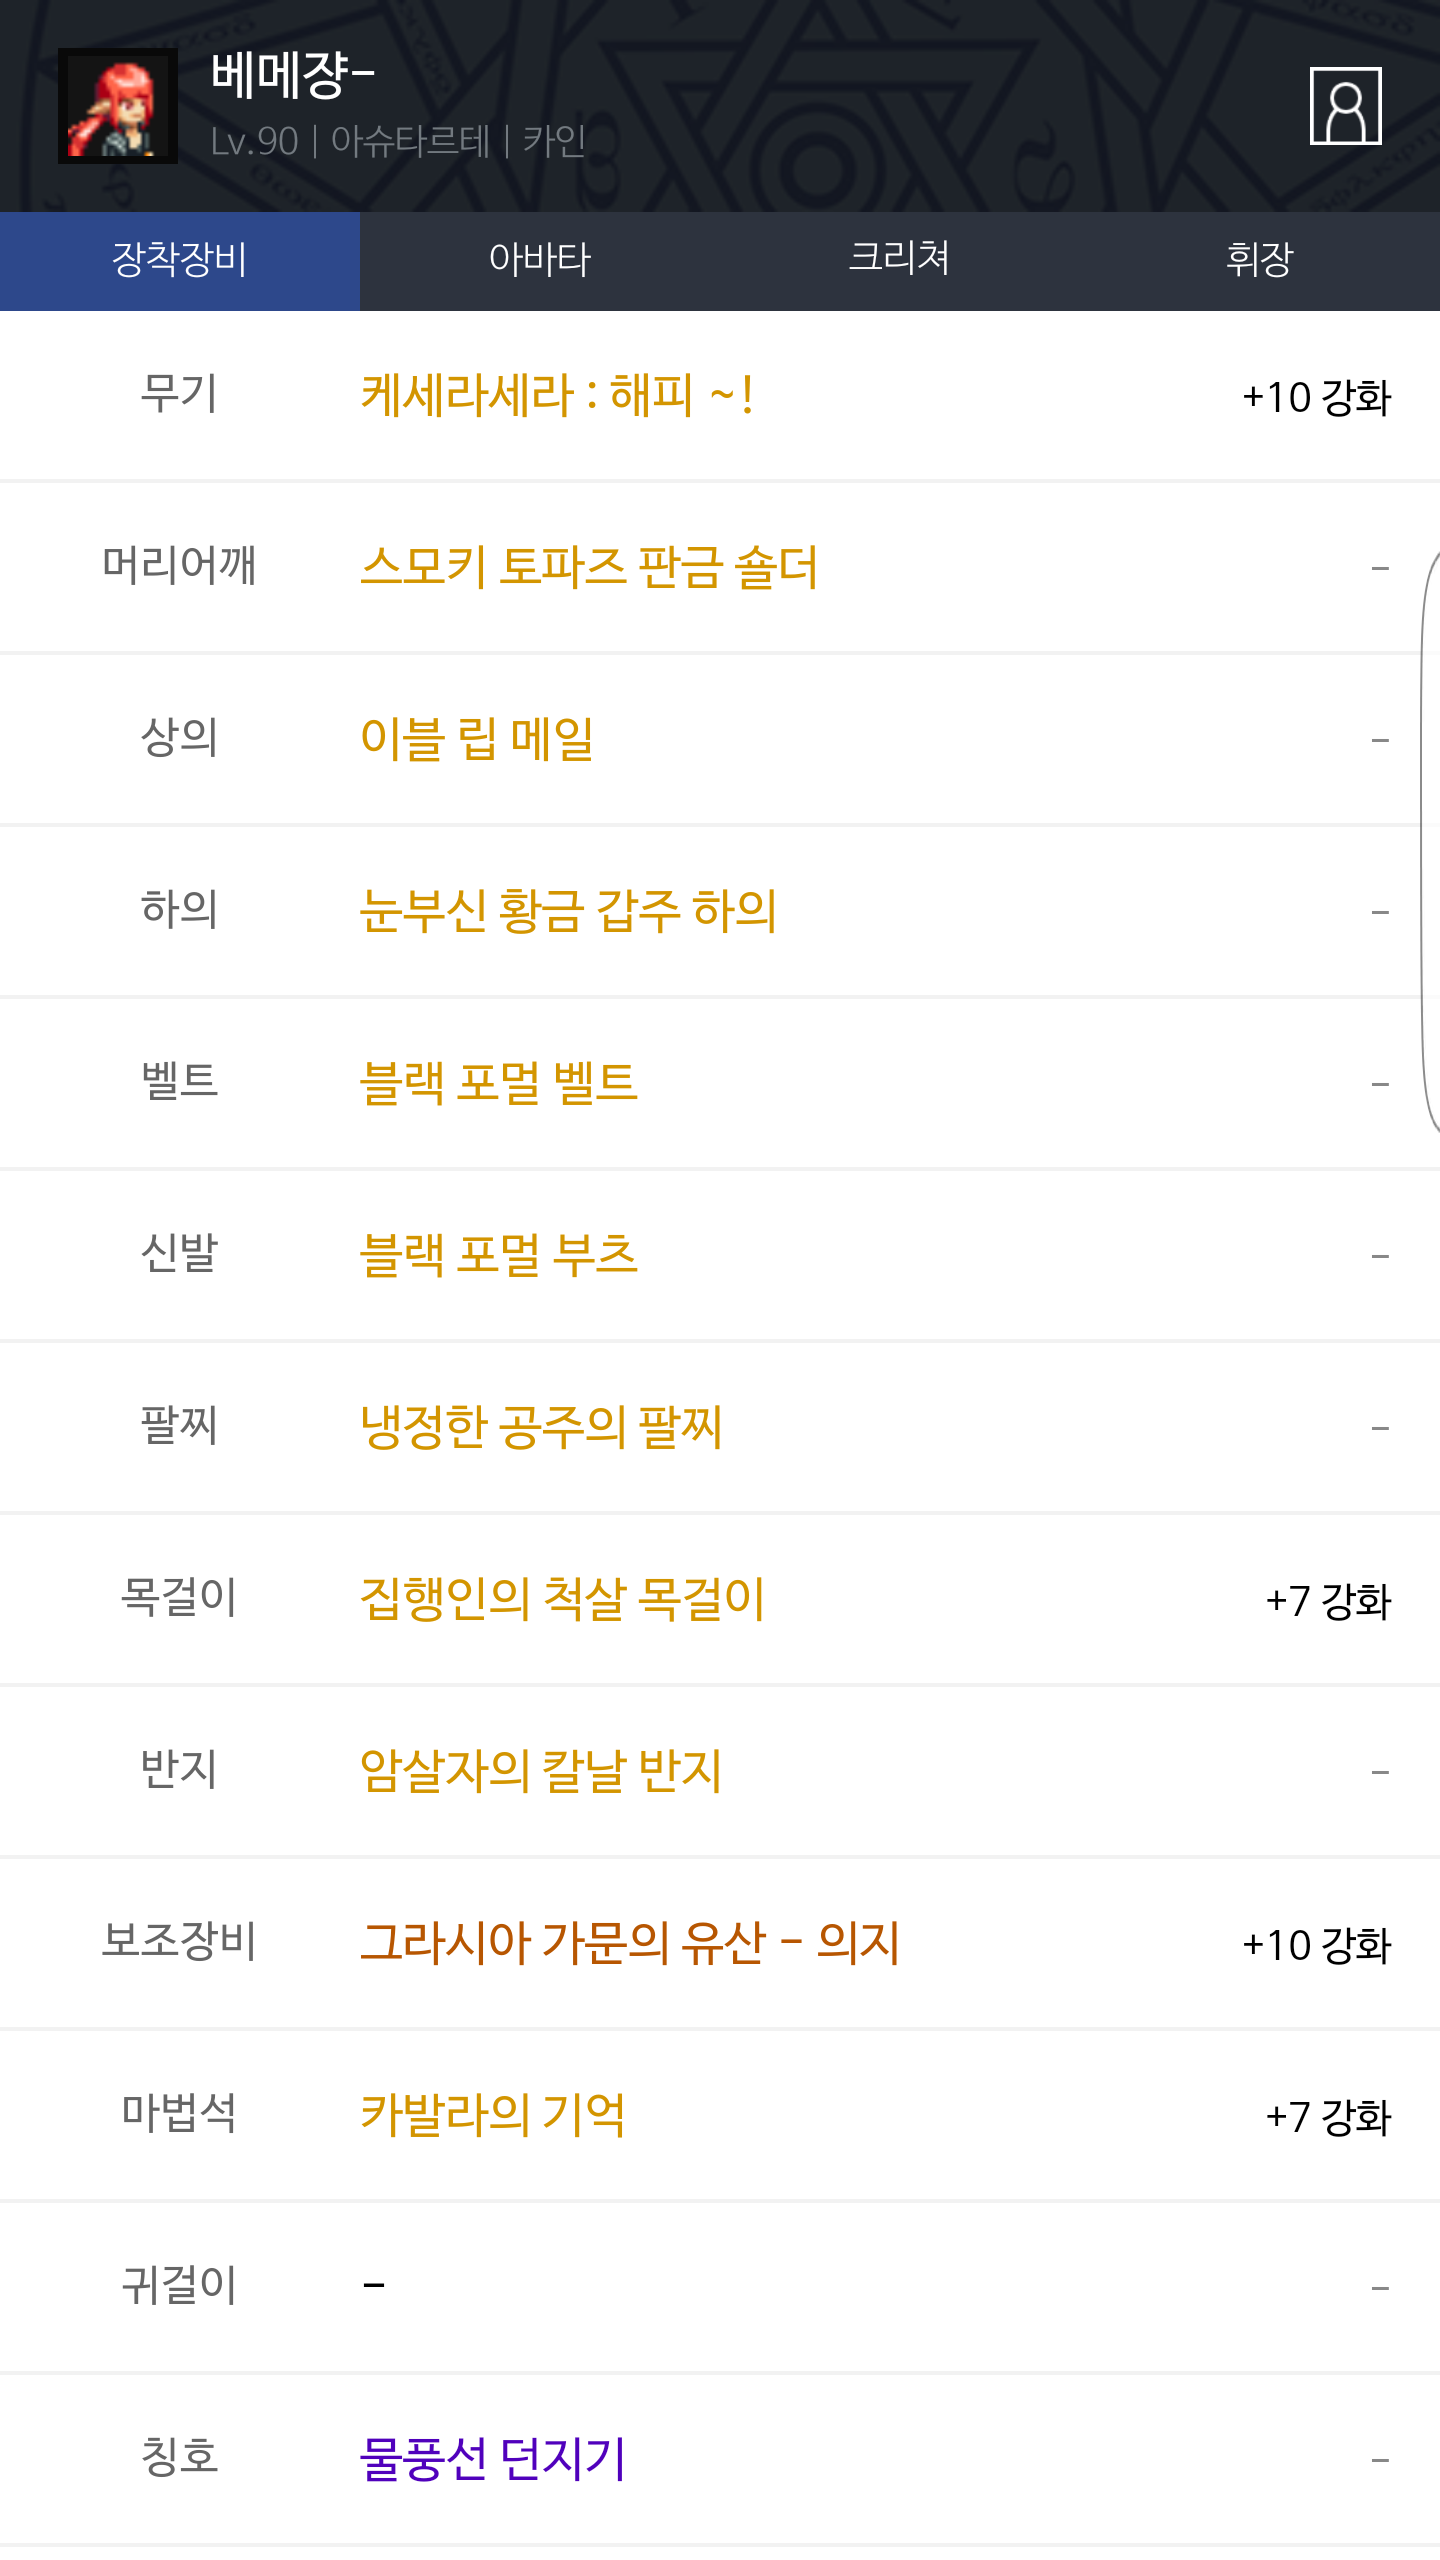Click the profile icon in the header
Image resolution: width=1440 pixels, height=2560 pixels.
pos(1345,106)
